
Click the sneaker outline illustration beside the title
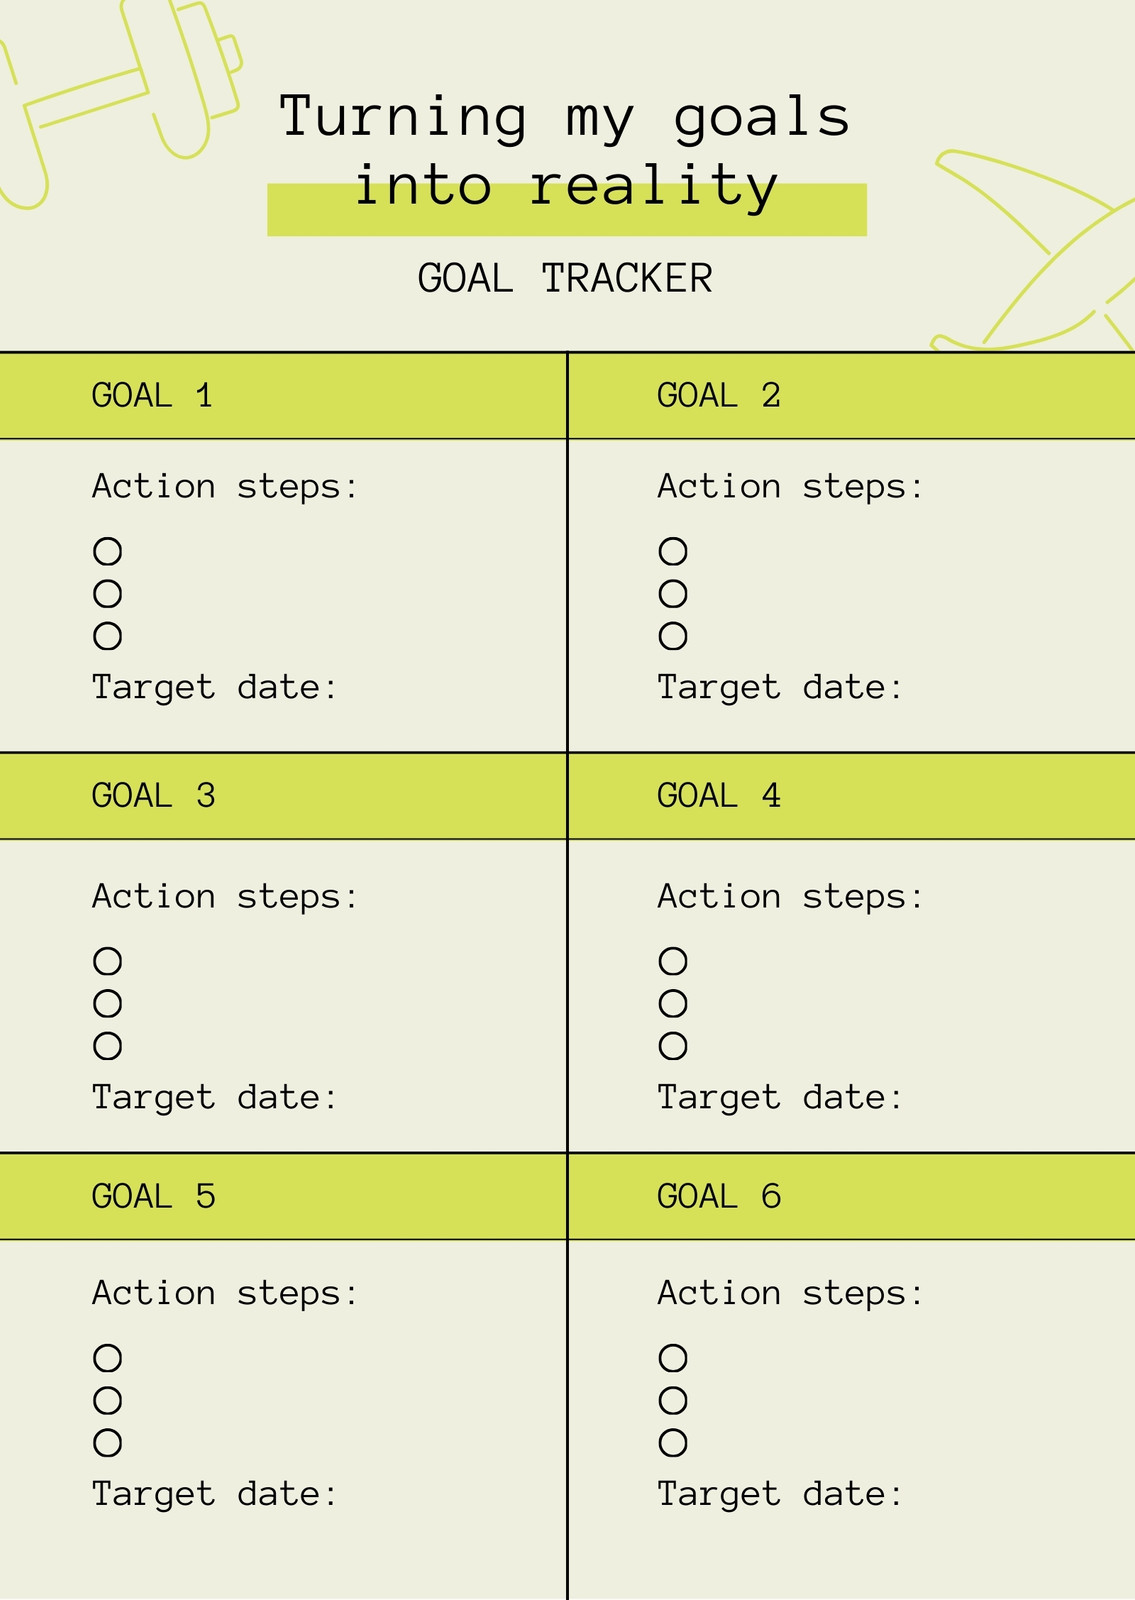pos(1035,250)
